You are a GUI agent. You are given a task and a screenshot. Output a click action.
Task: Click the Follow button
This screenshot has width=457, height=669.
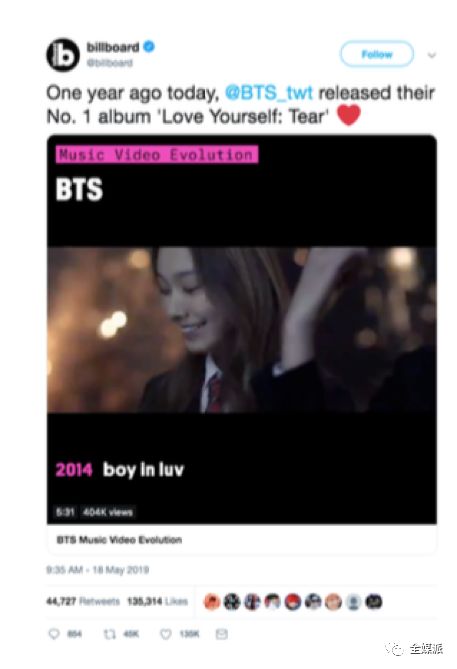pos(377,54)
